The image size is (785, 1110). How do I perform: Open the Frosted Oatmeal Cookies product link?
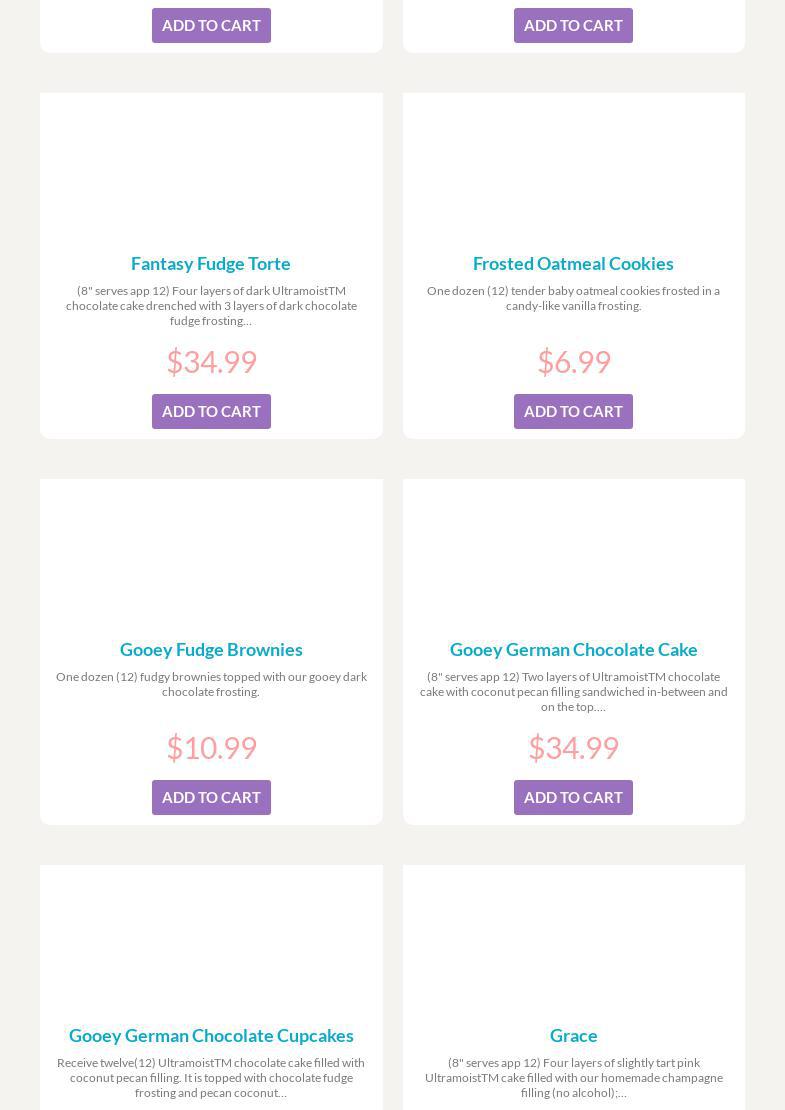[x=573, y=263]
